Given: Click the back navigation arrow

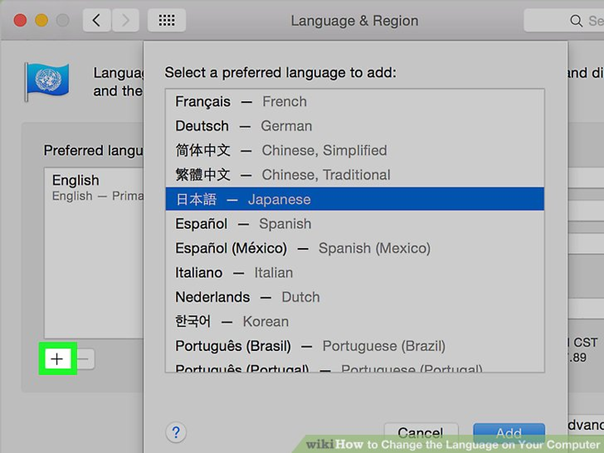Looking at the screenshot, I should [x=97, y=20].
